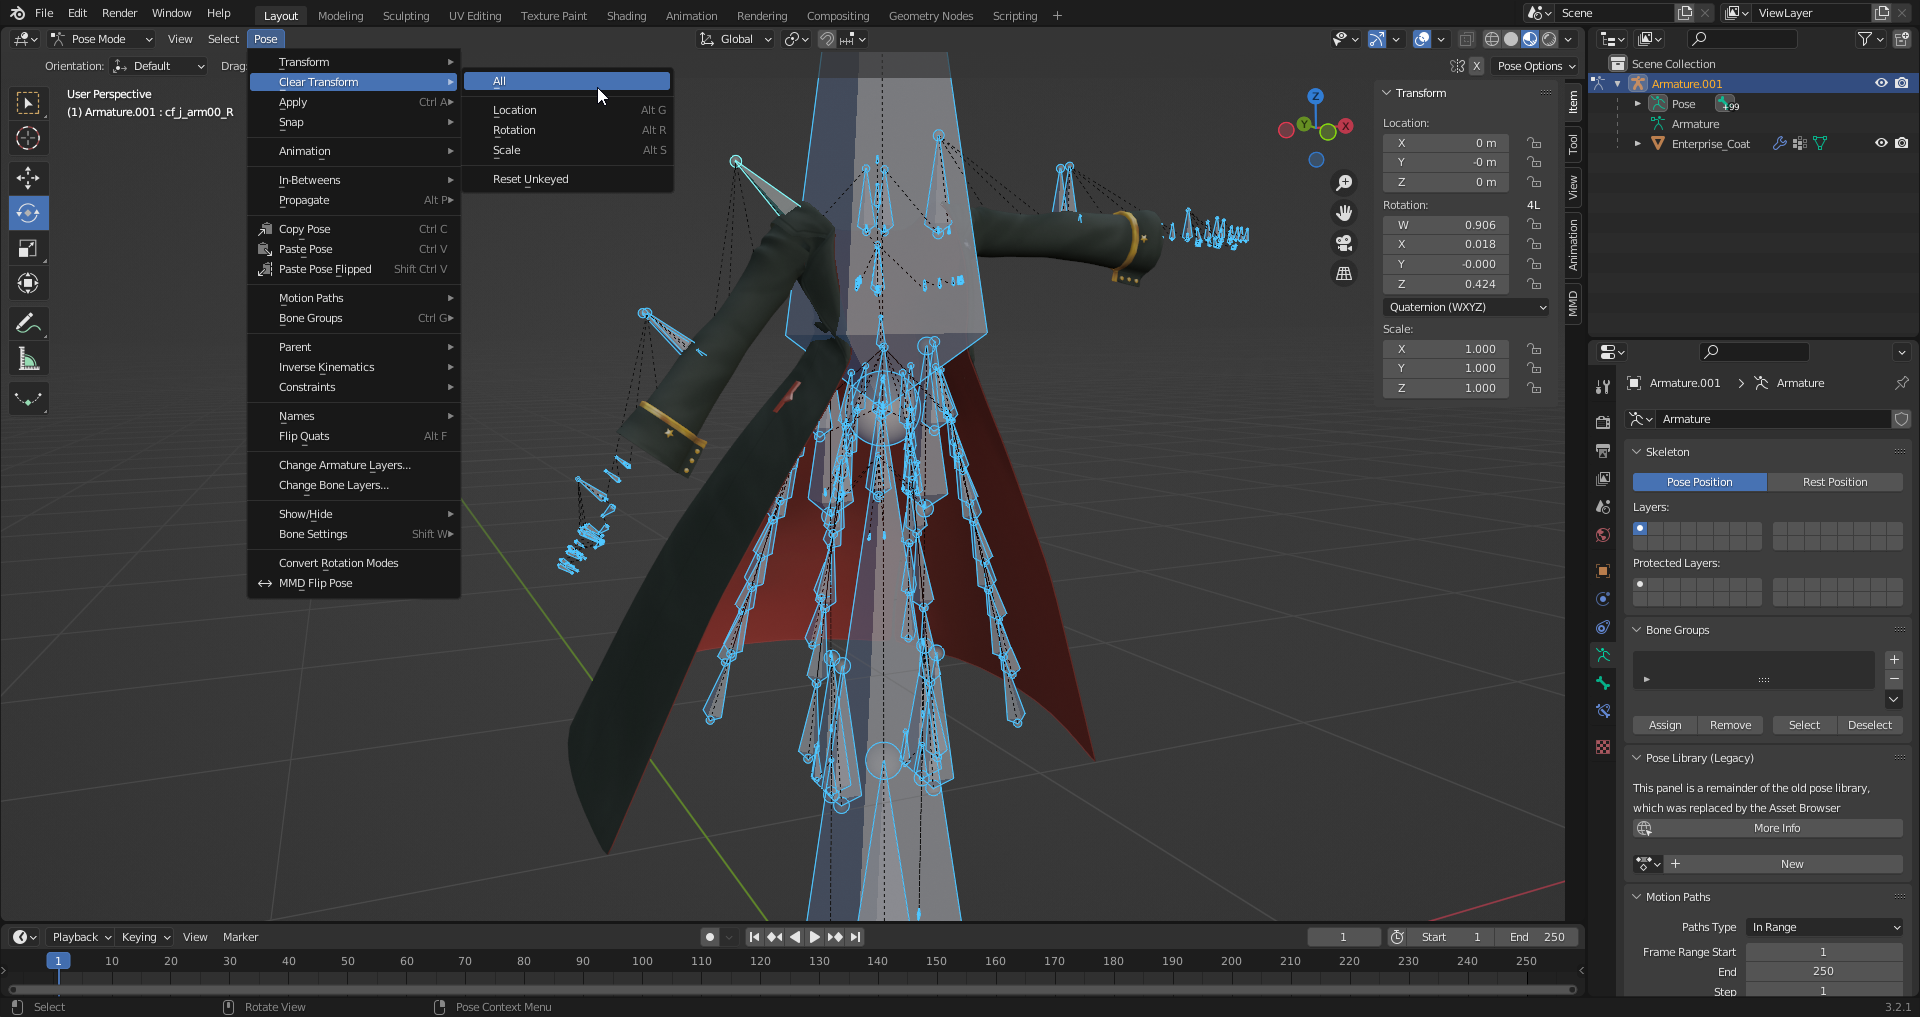Expand Pose Options dropdown

pos(1536,66)
